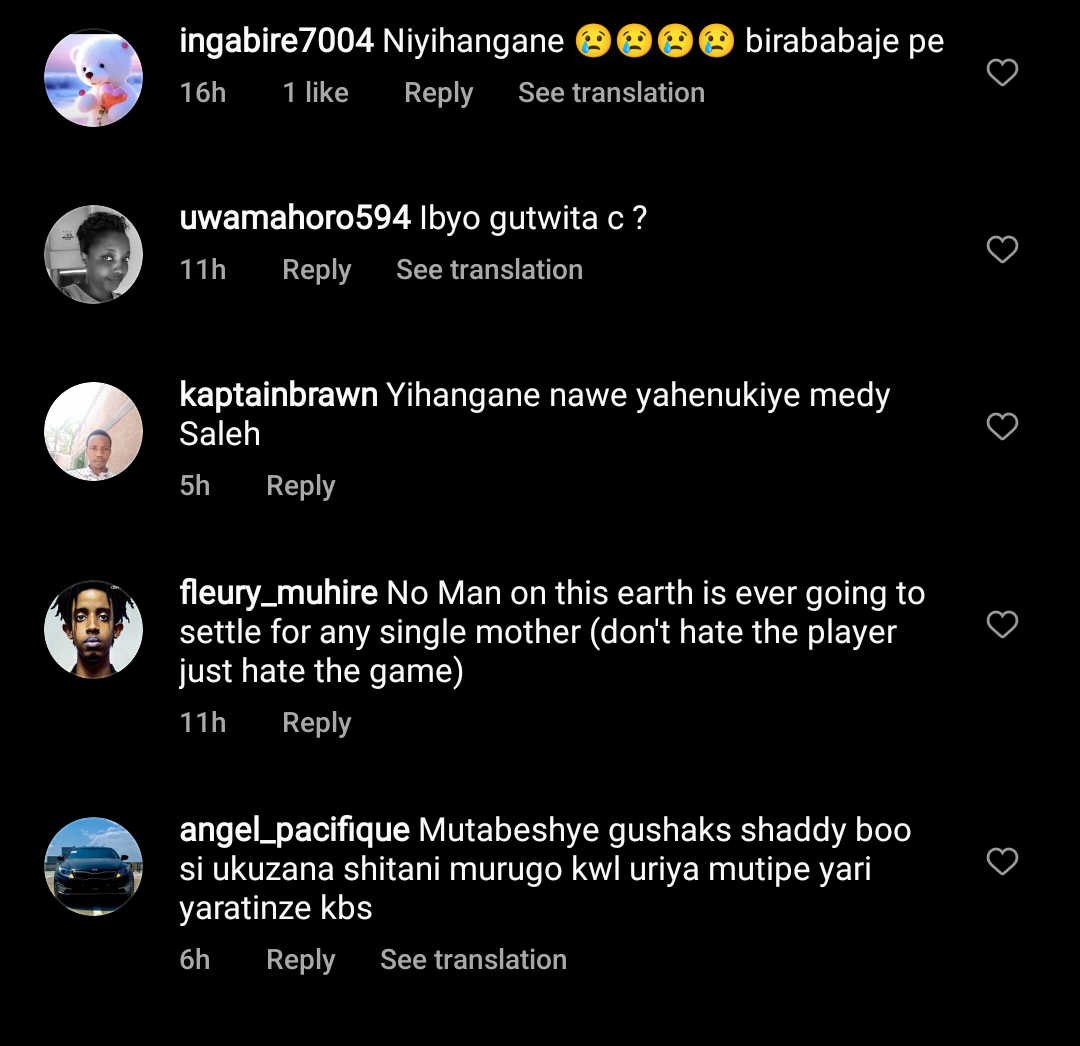The image size is (1080, 1046).
Task: Reply to ingabire7004's comment
Action: coord(438,93)
